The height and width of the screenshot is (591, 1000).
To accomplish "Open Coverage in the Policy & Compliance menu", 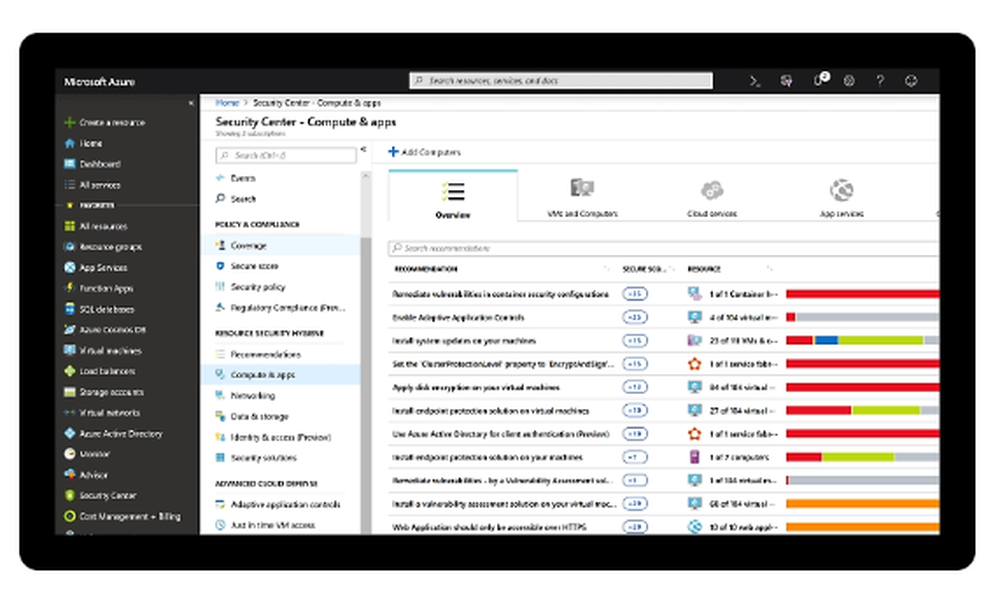I will point(281,245).
